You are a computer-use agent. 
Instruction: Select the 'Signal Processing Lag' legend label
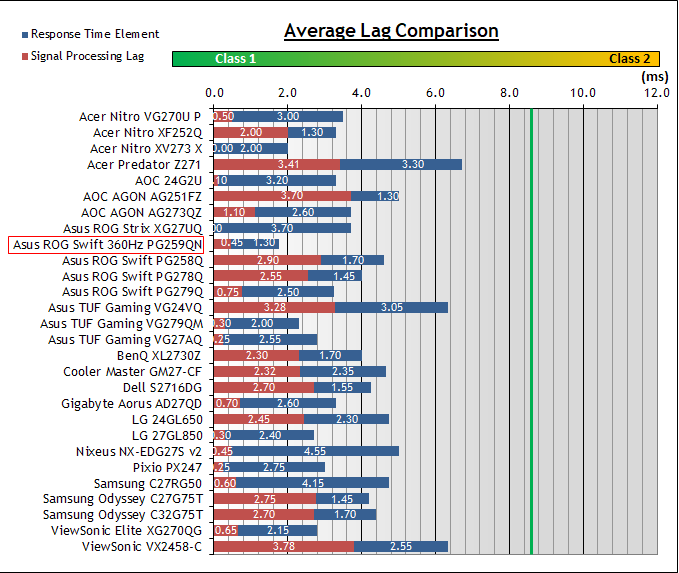(87, 56)
